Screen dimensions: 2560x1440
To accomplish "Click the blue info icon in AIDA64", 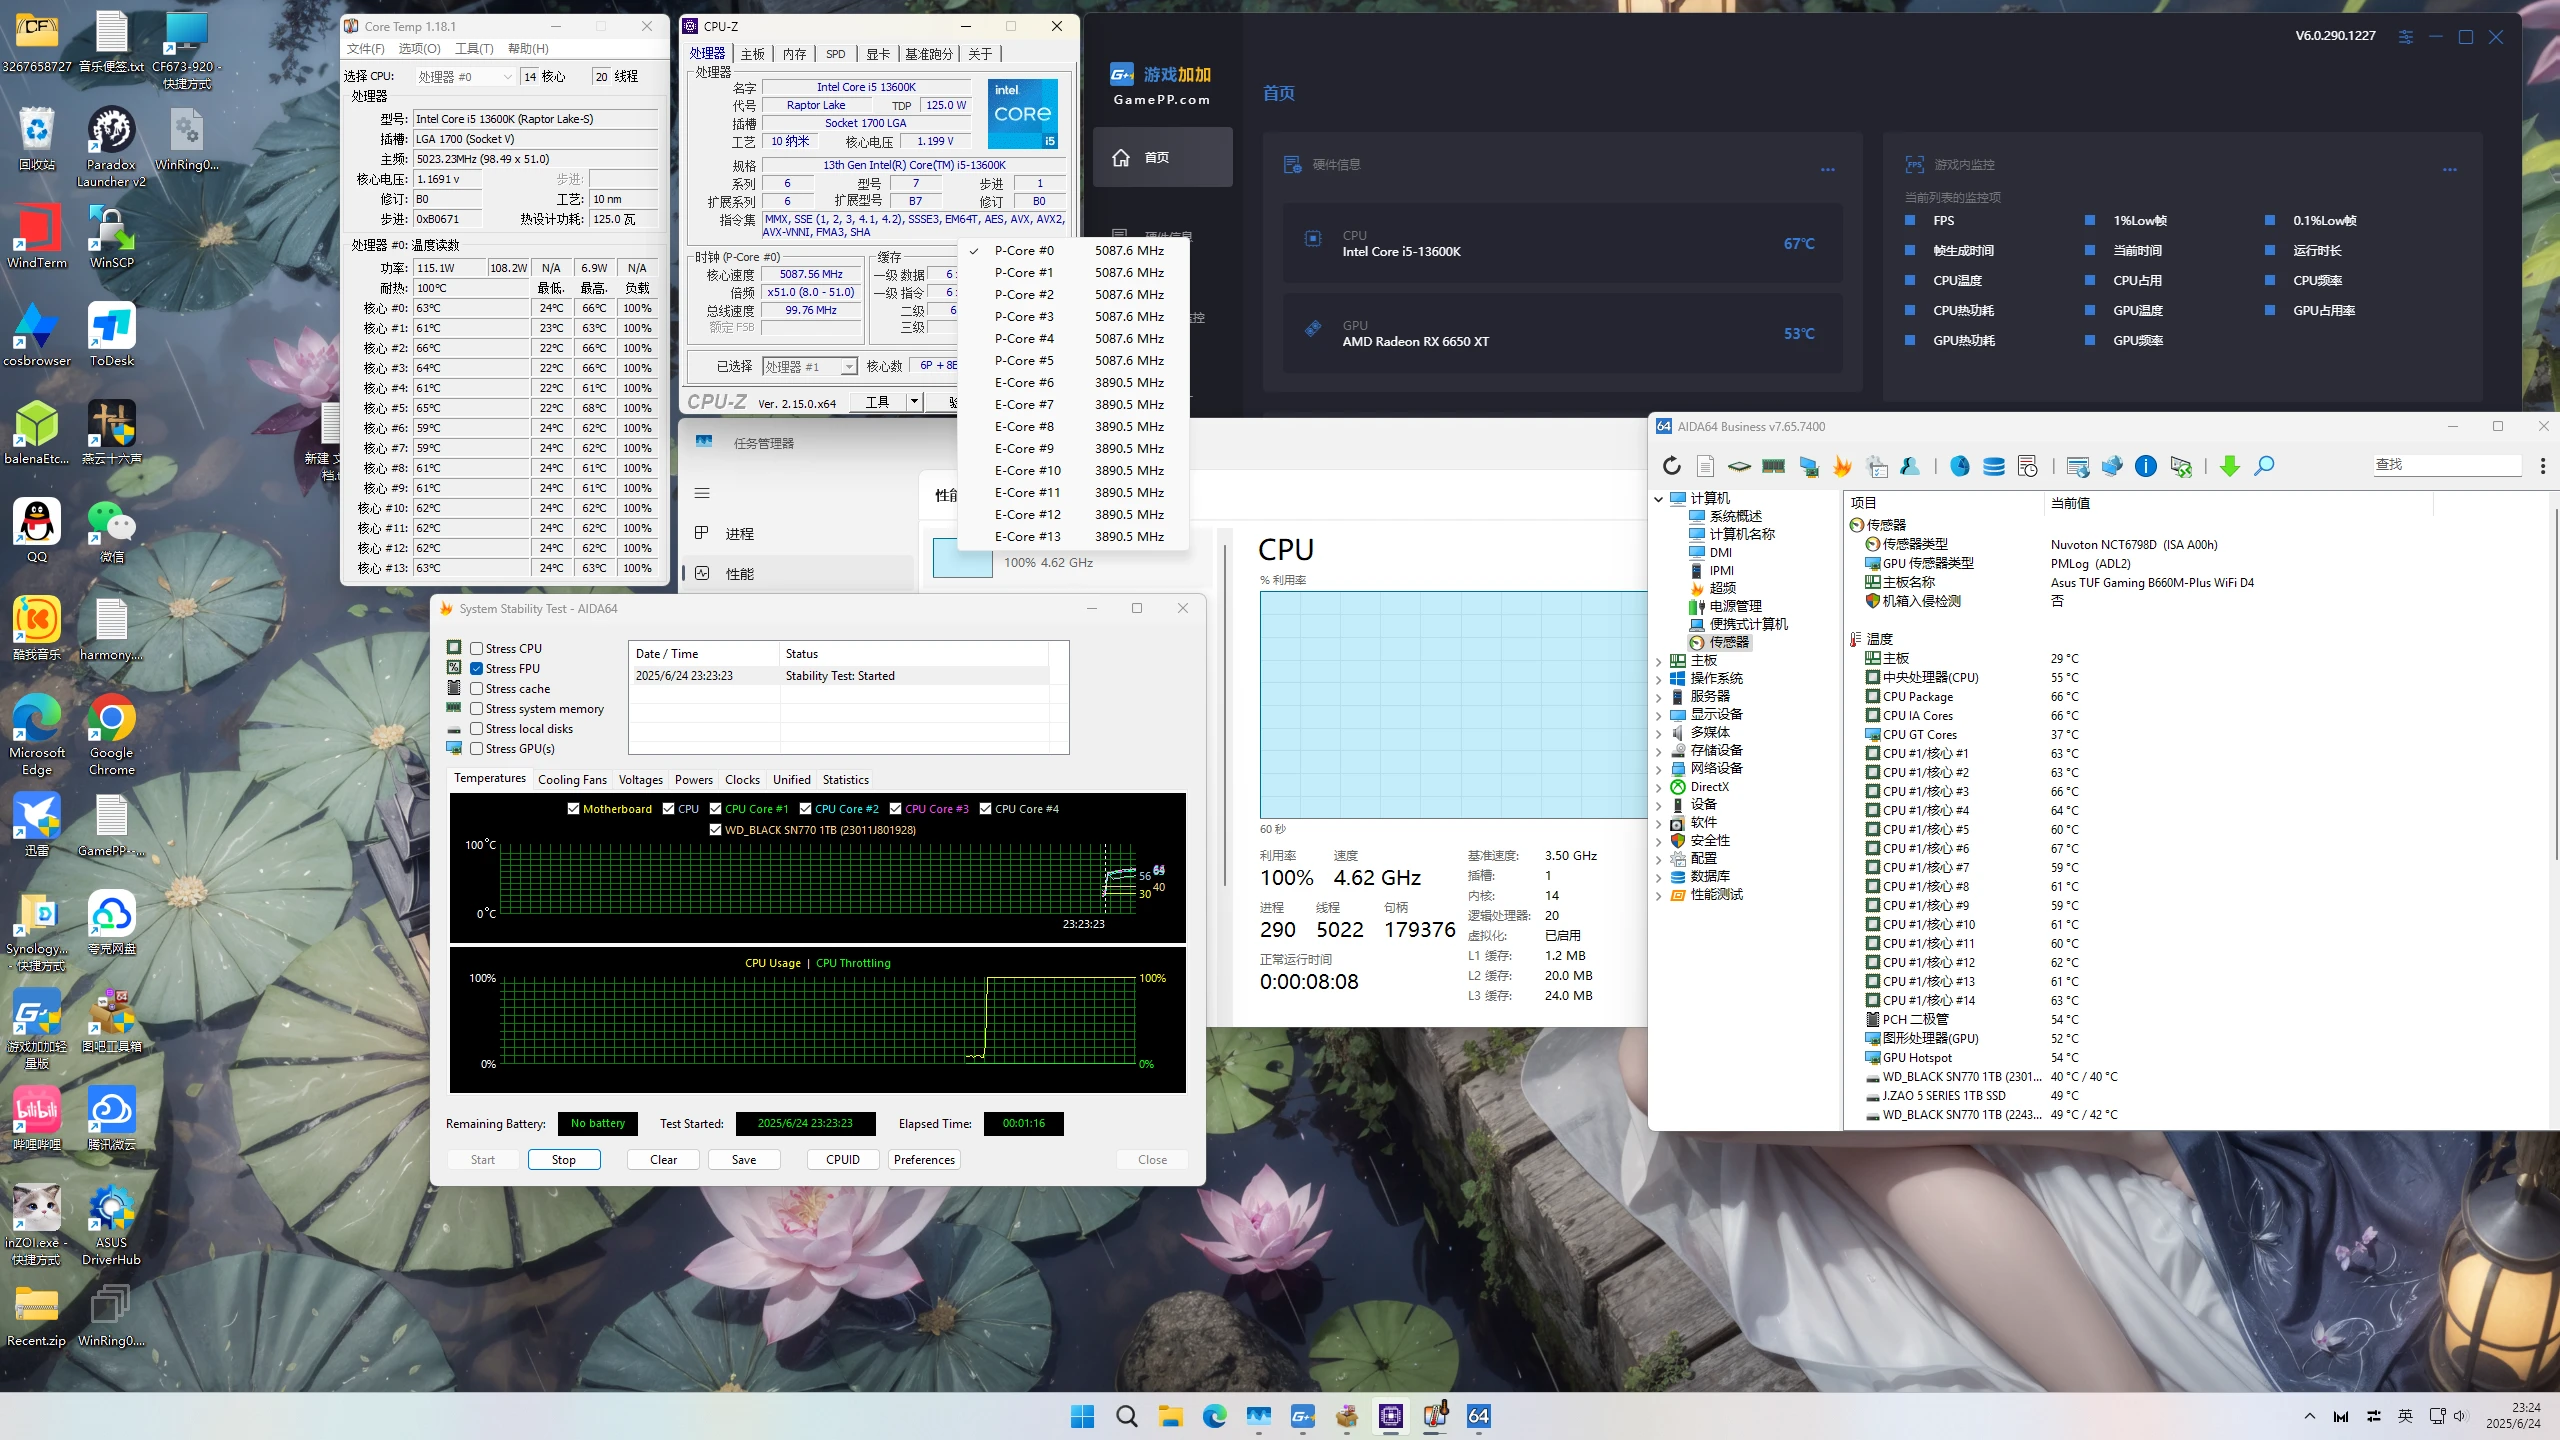I will [x=2146, y=466].
